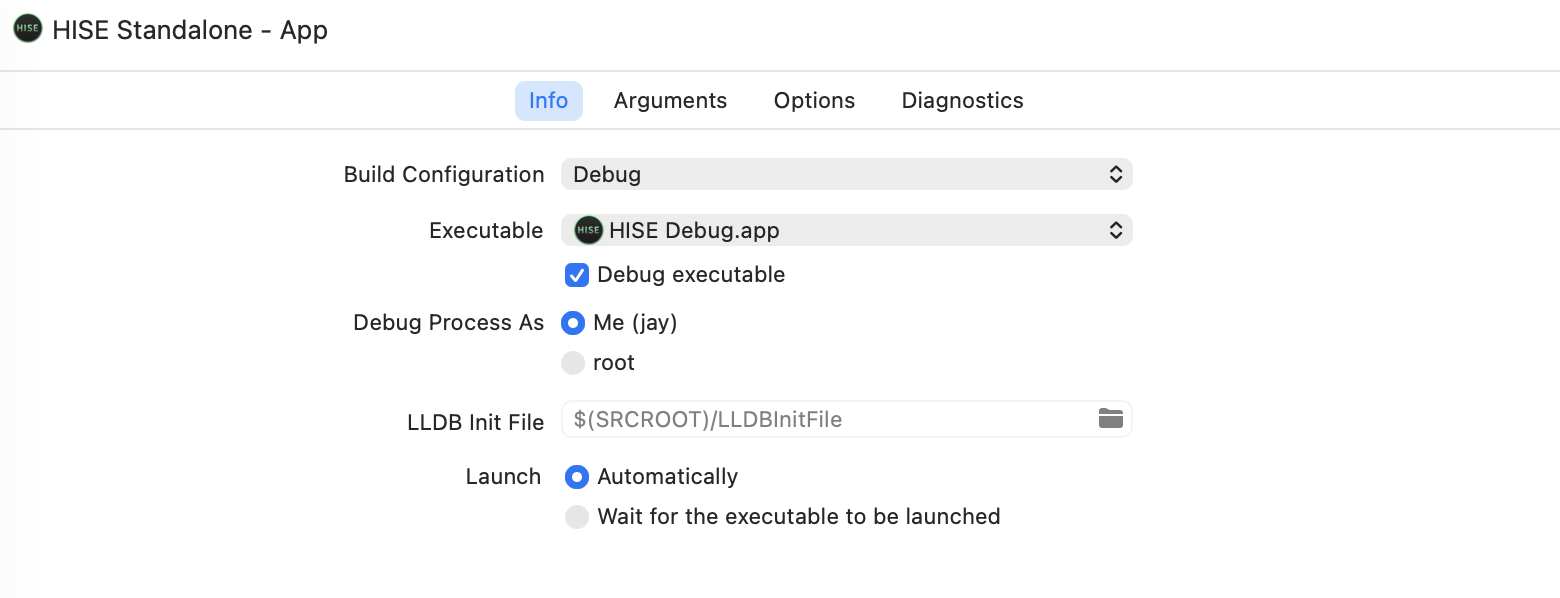Open the Build Configuration dropdown
Viewport: 1560px width, 598px height.
click(x=845, y=174)
